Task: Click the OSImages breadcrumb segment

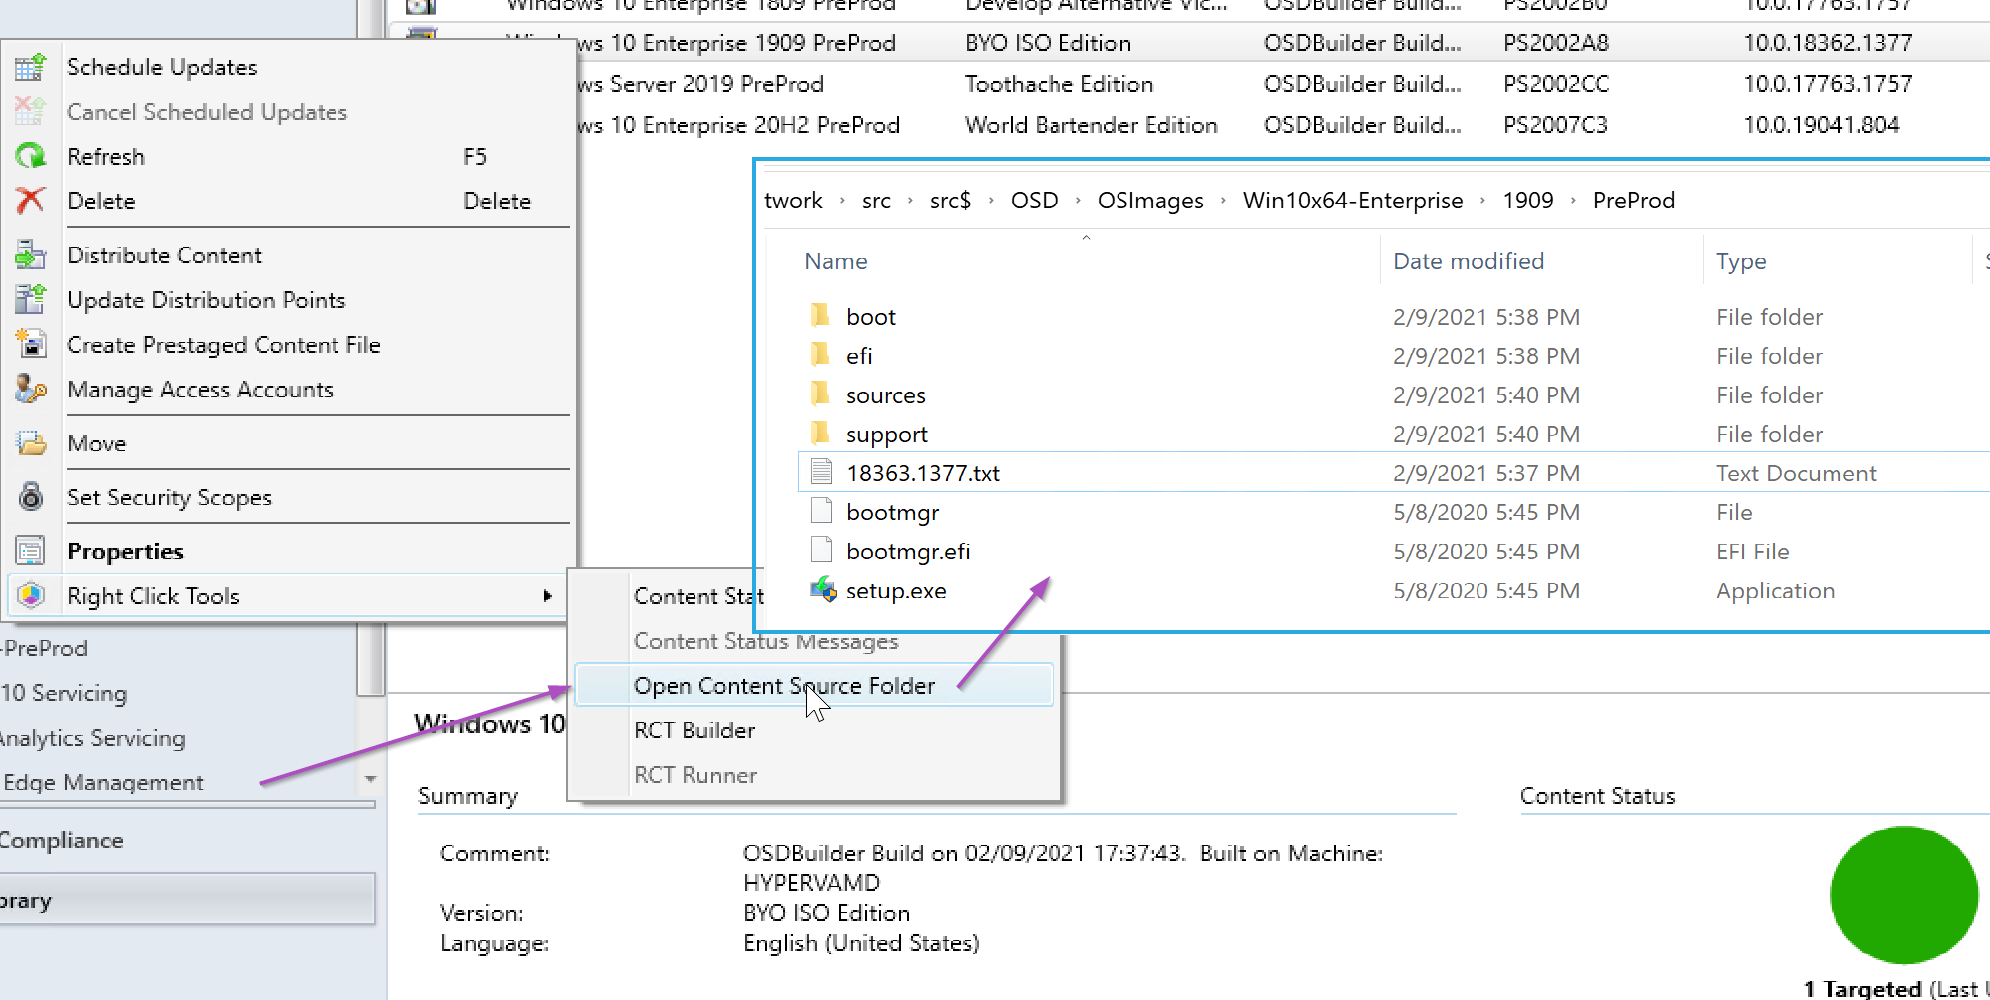Action: coord(1150,200)
